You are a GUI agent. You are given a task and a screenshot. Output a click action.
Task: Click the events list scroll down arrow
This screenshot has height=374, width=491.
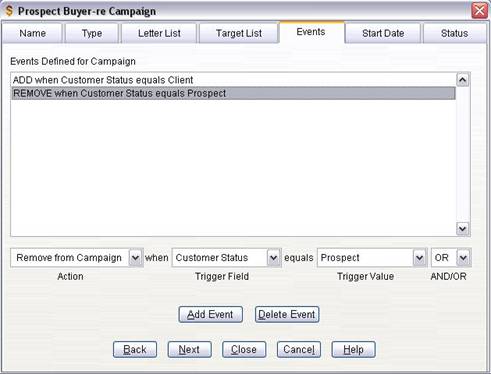click(463, 229)
